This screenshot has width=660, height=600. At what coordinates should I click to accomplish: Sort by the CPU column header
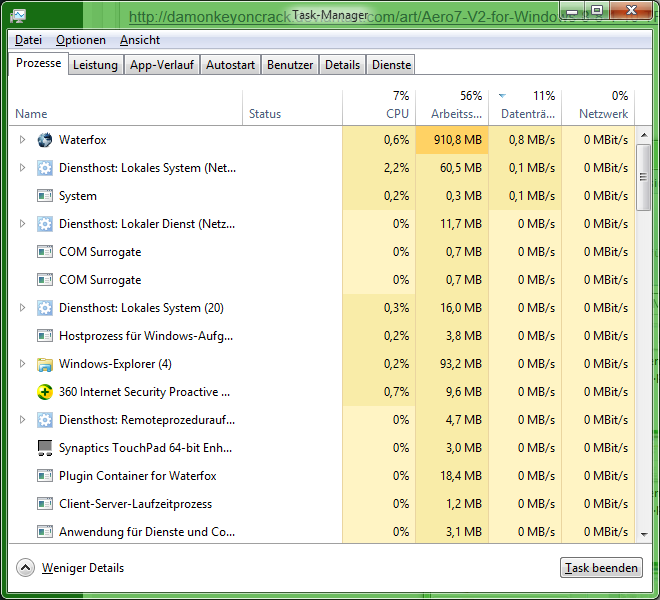pyautogui.click(x=379, y=108)
